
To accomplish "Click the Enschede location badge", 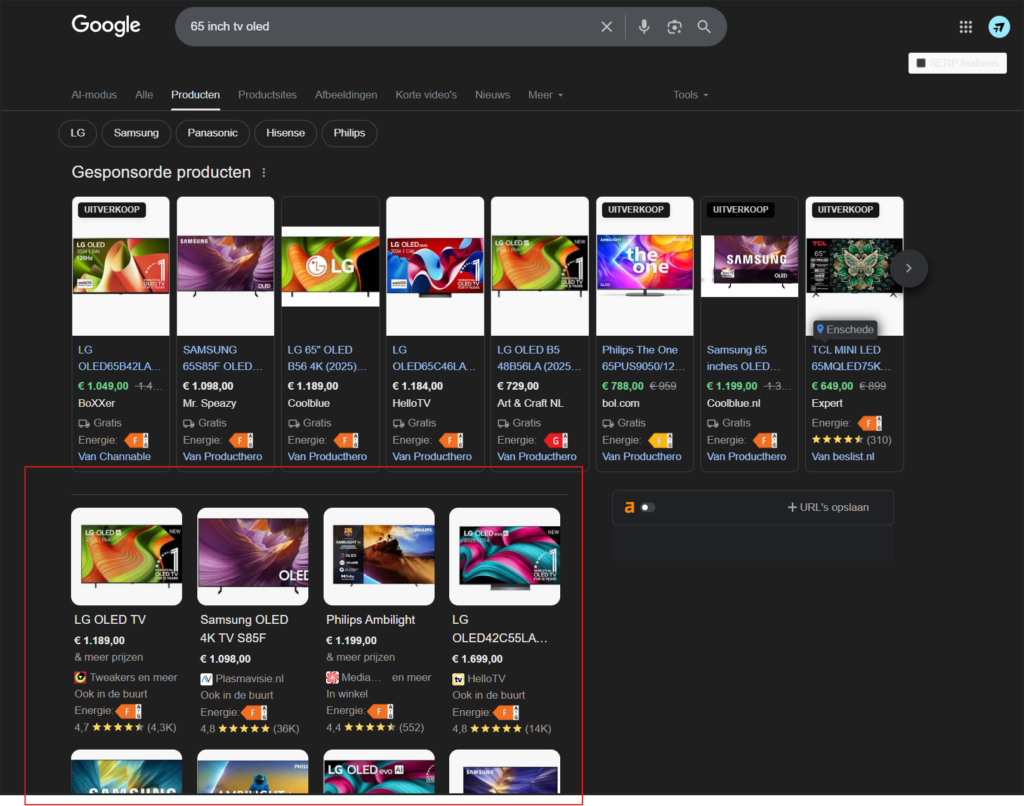I will click(845, 329).
